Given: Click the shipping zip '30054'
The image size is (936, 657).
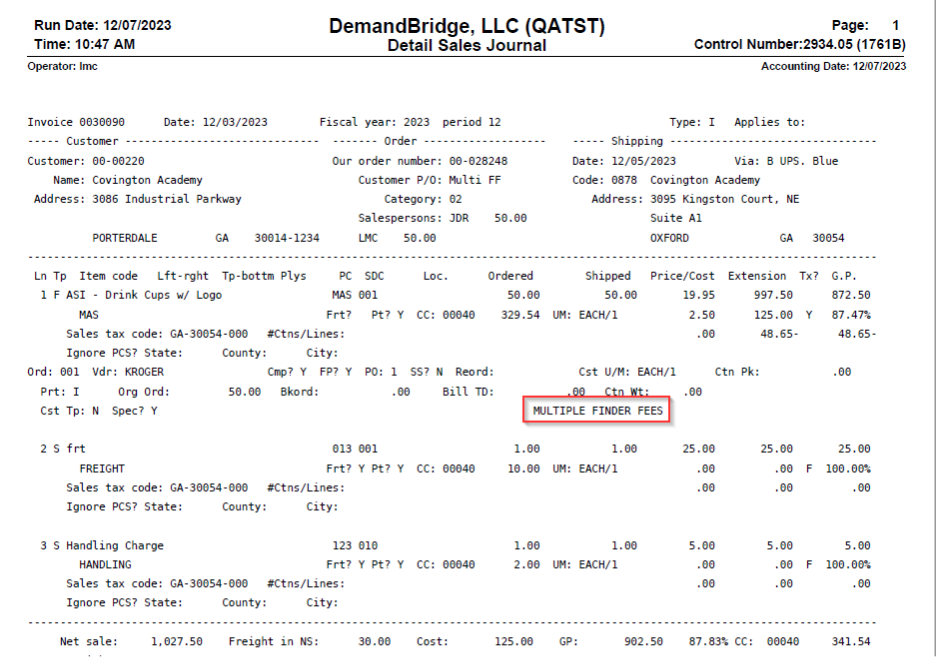Looking at the screenshot, I should pyautogui.click(x=829, y=238).
